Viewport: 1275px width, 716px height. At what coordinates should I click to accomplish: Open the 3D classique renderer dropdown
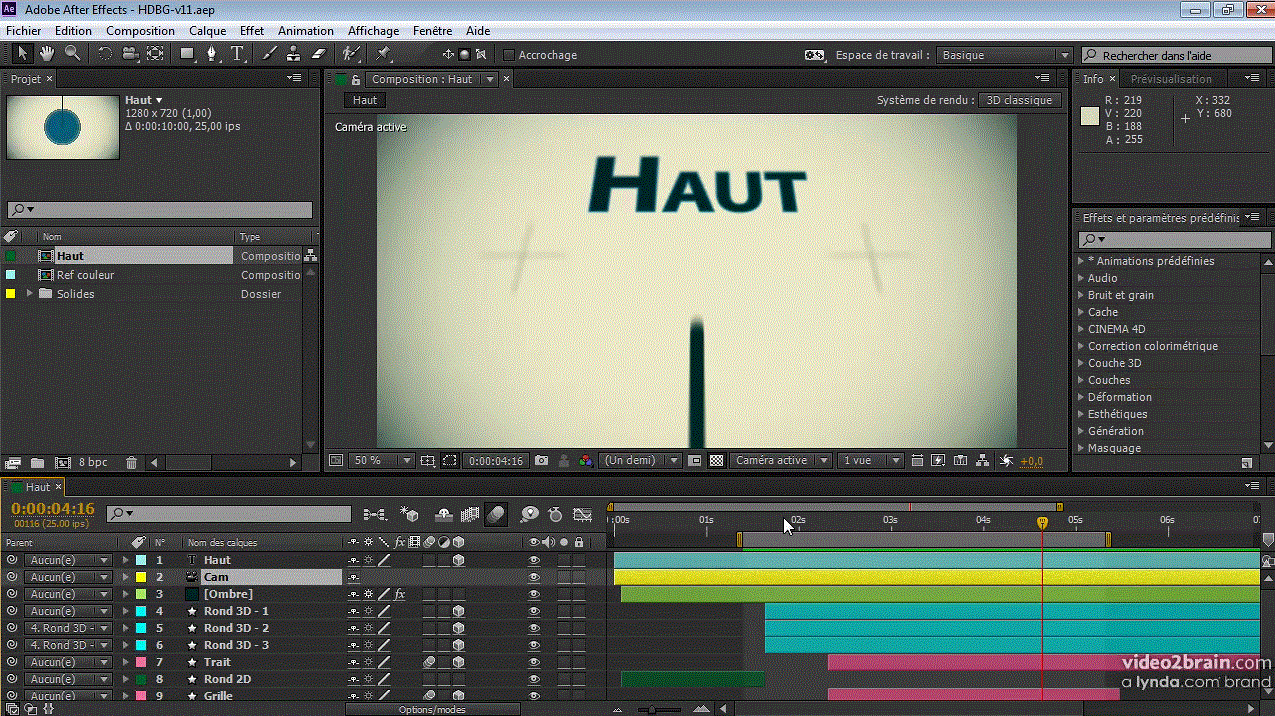click(1019, 100)
